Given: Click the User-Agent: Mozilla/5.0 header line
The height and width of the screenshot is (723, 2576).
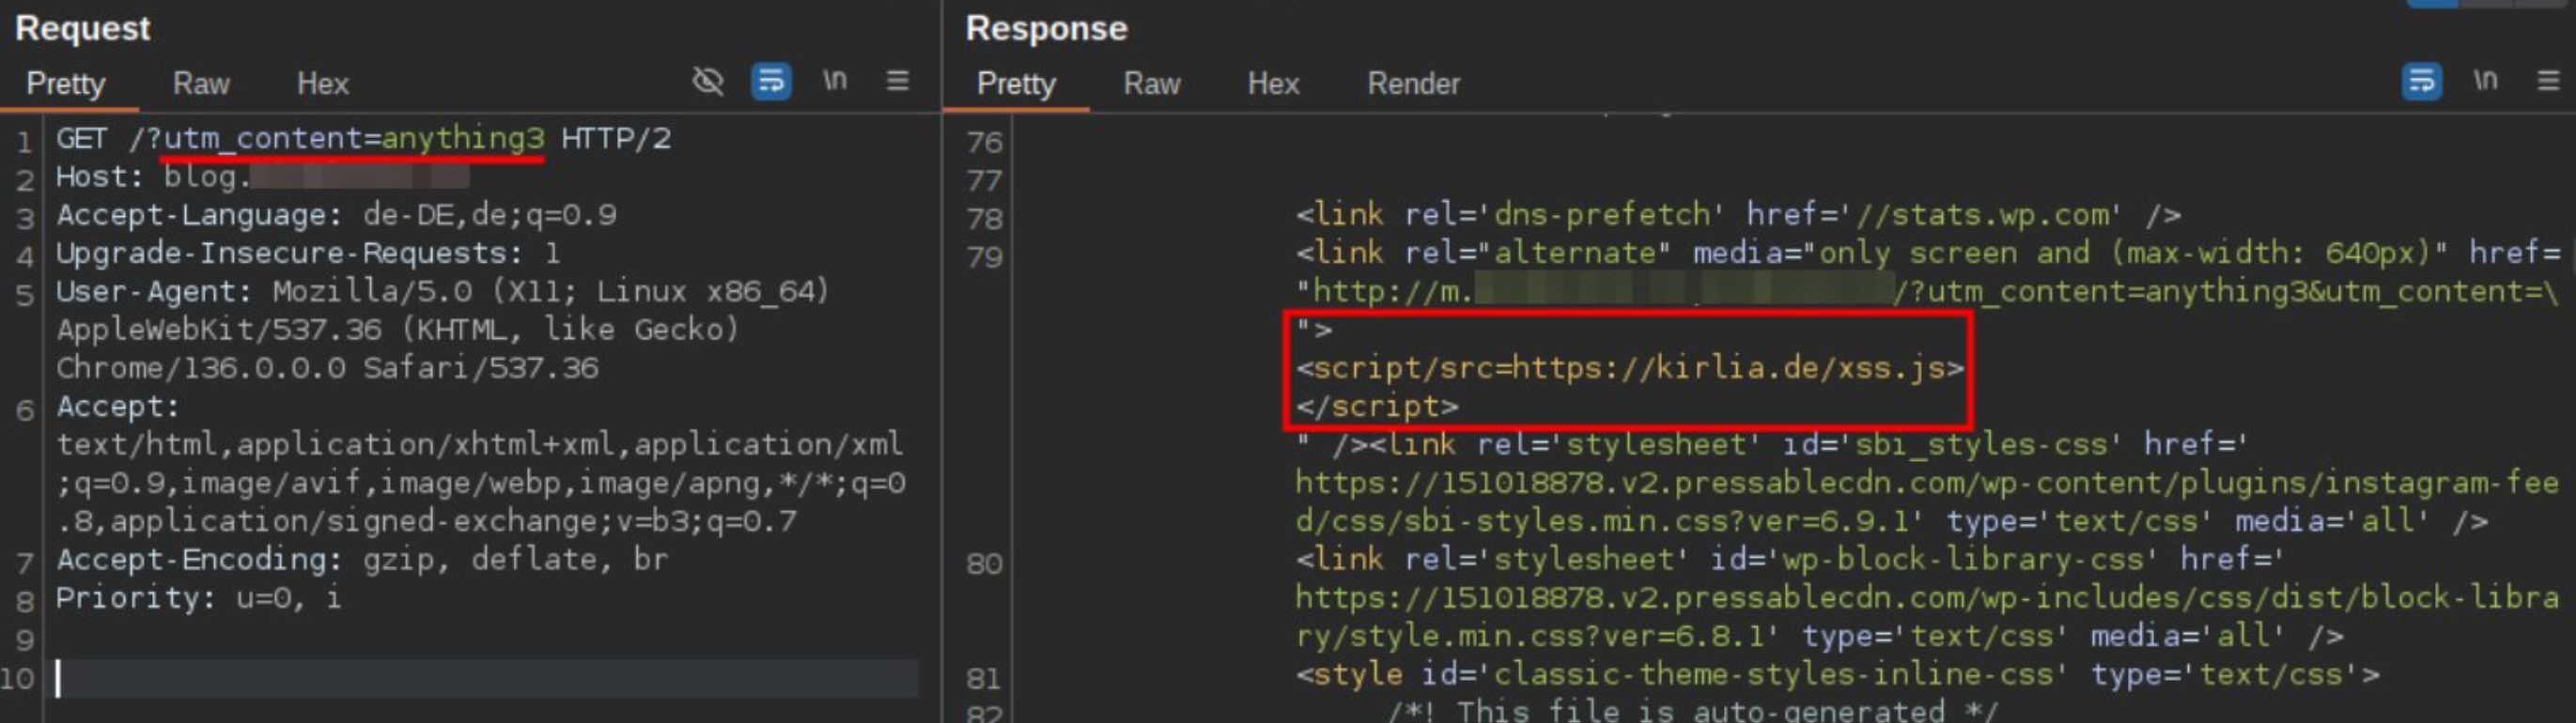Looking at the screenshot, I should pos(443,291).
